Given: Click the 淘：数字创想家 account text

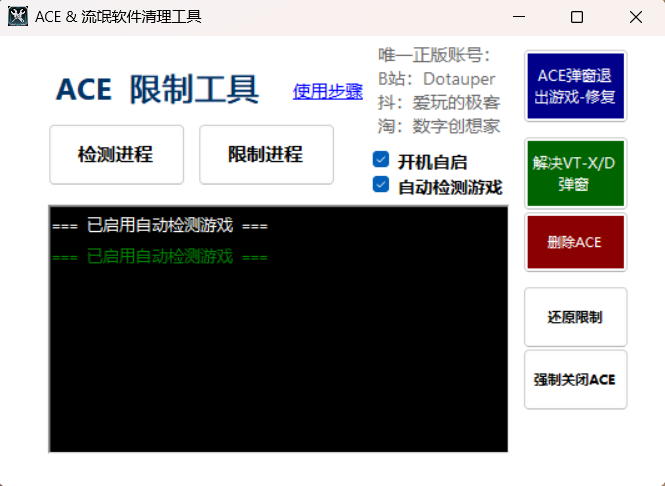Looking at the screenshot, I should tap(439, 126).
